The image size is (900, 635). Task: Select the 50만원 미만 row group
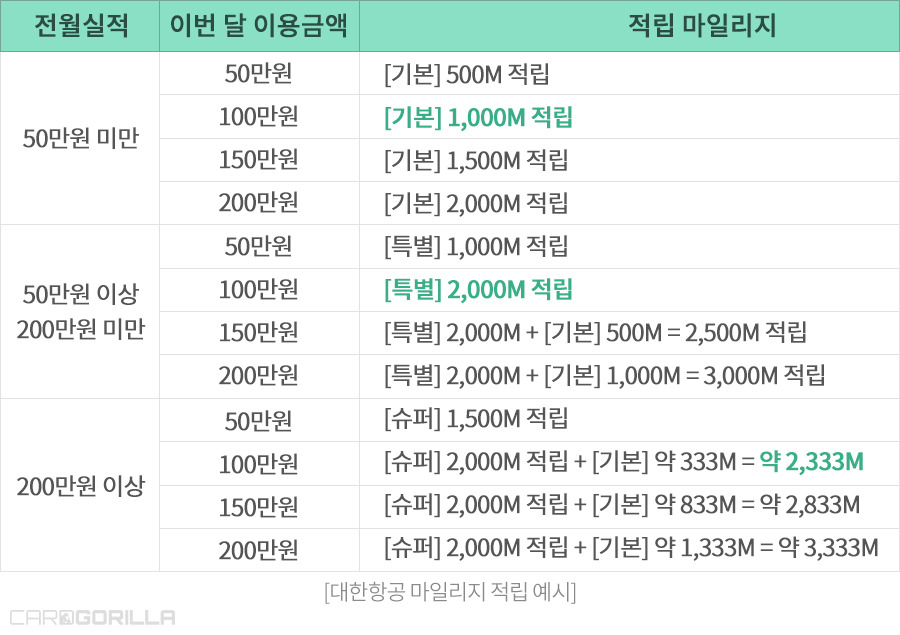click(x=80, y=138)
